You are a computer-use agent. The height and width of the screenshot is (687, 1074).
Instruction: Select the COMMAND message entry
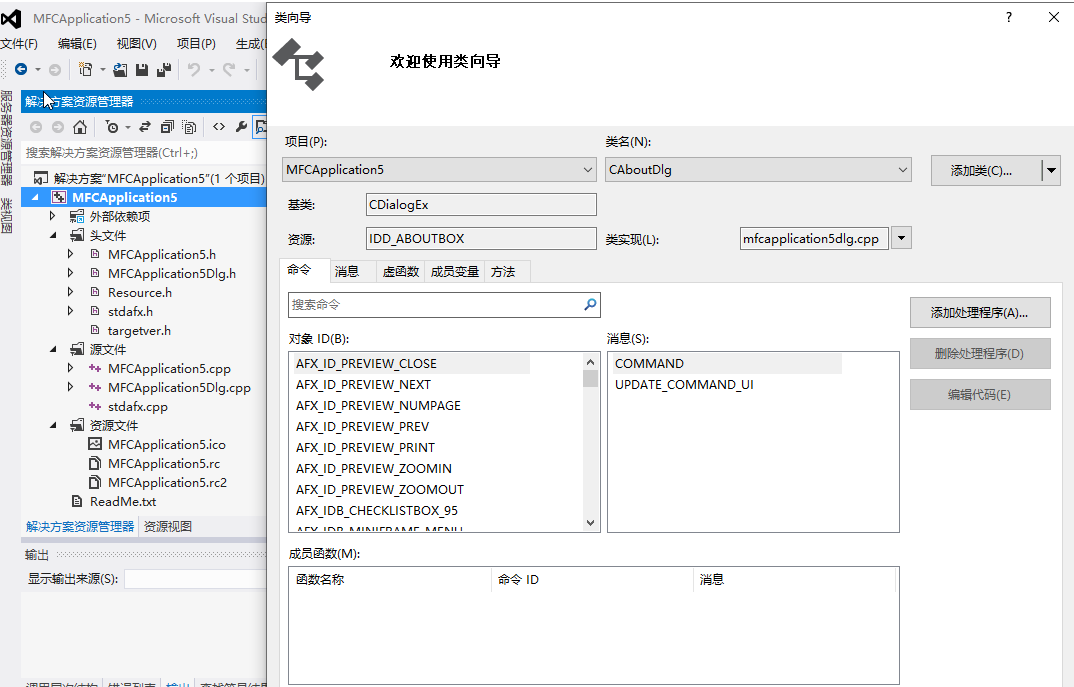pos(649,363)
